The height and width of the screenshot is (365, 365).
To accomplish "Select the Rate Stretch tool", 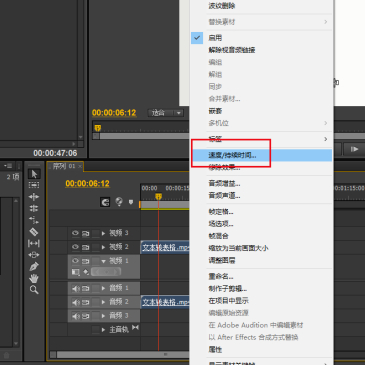I will (x=34, y=220).
